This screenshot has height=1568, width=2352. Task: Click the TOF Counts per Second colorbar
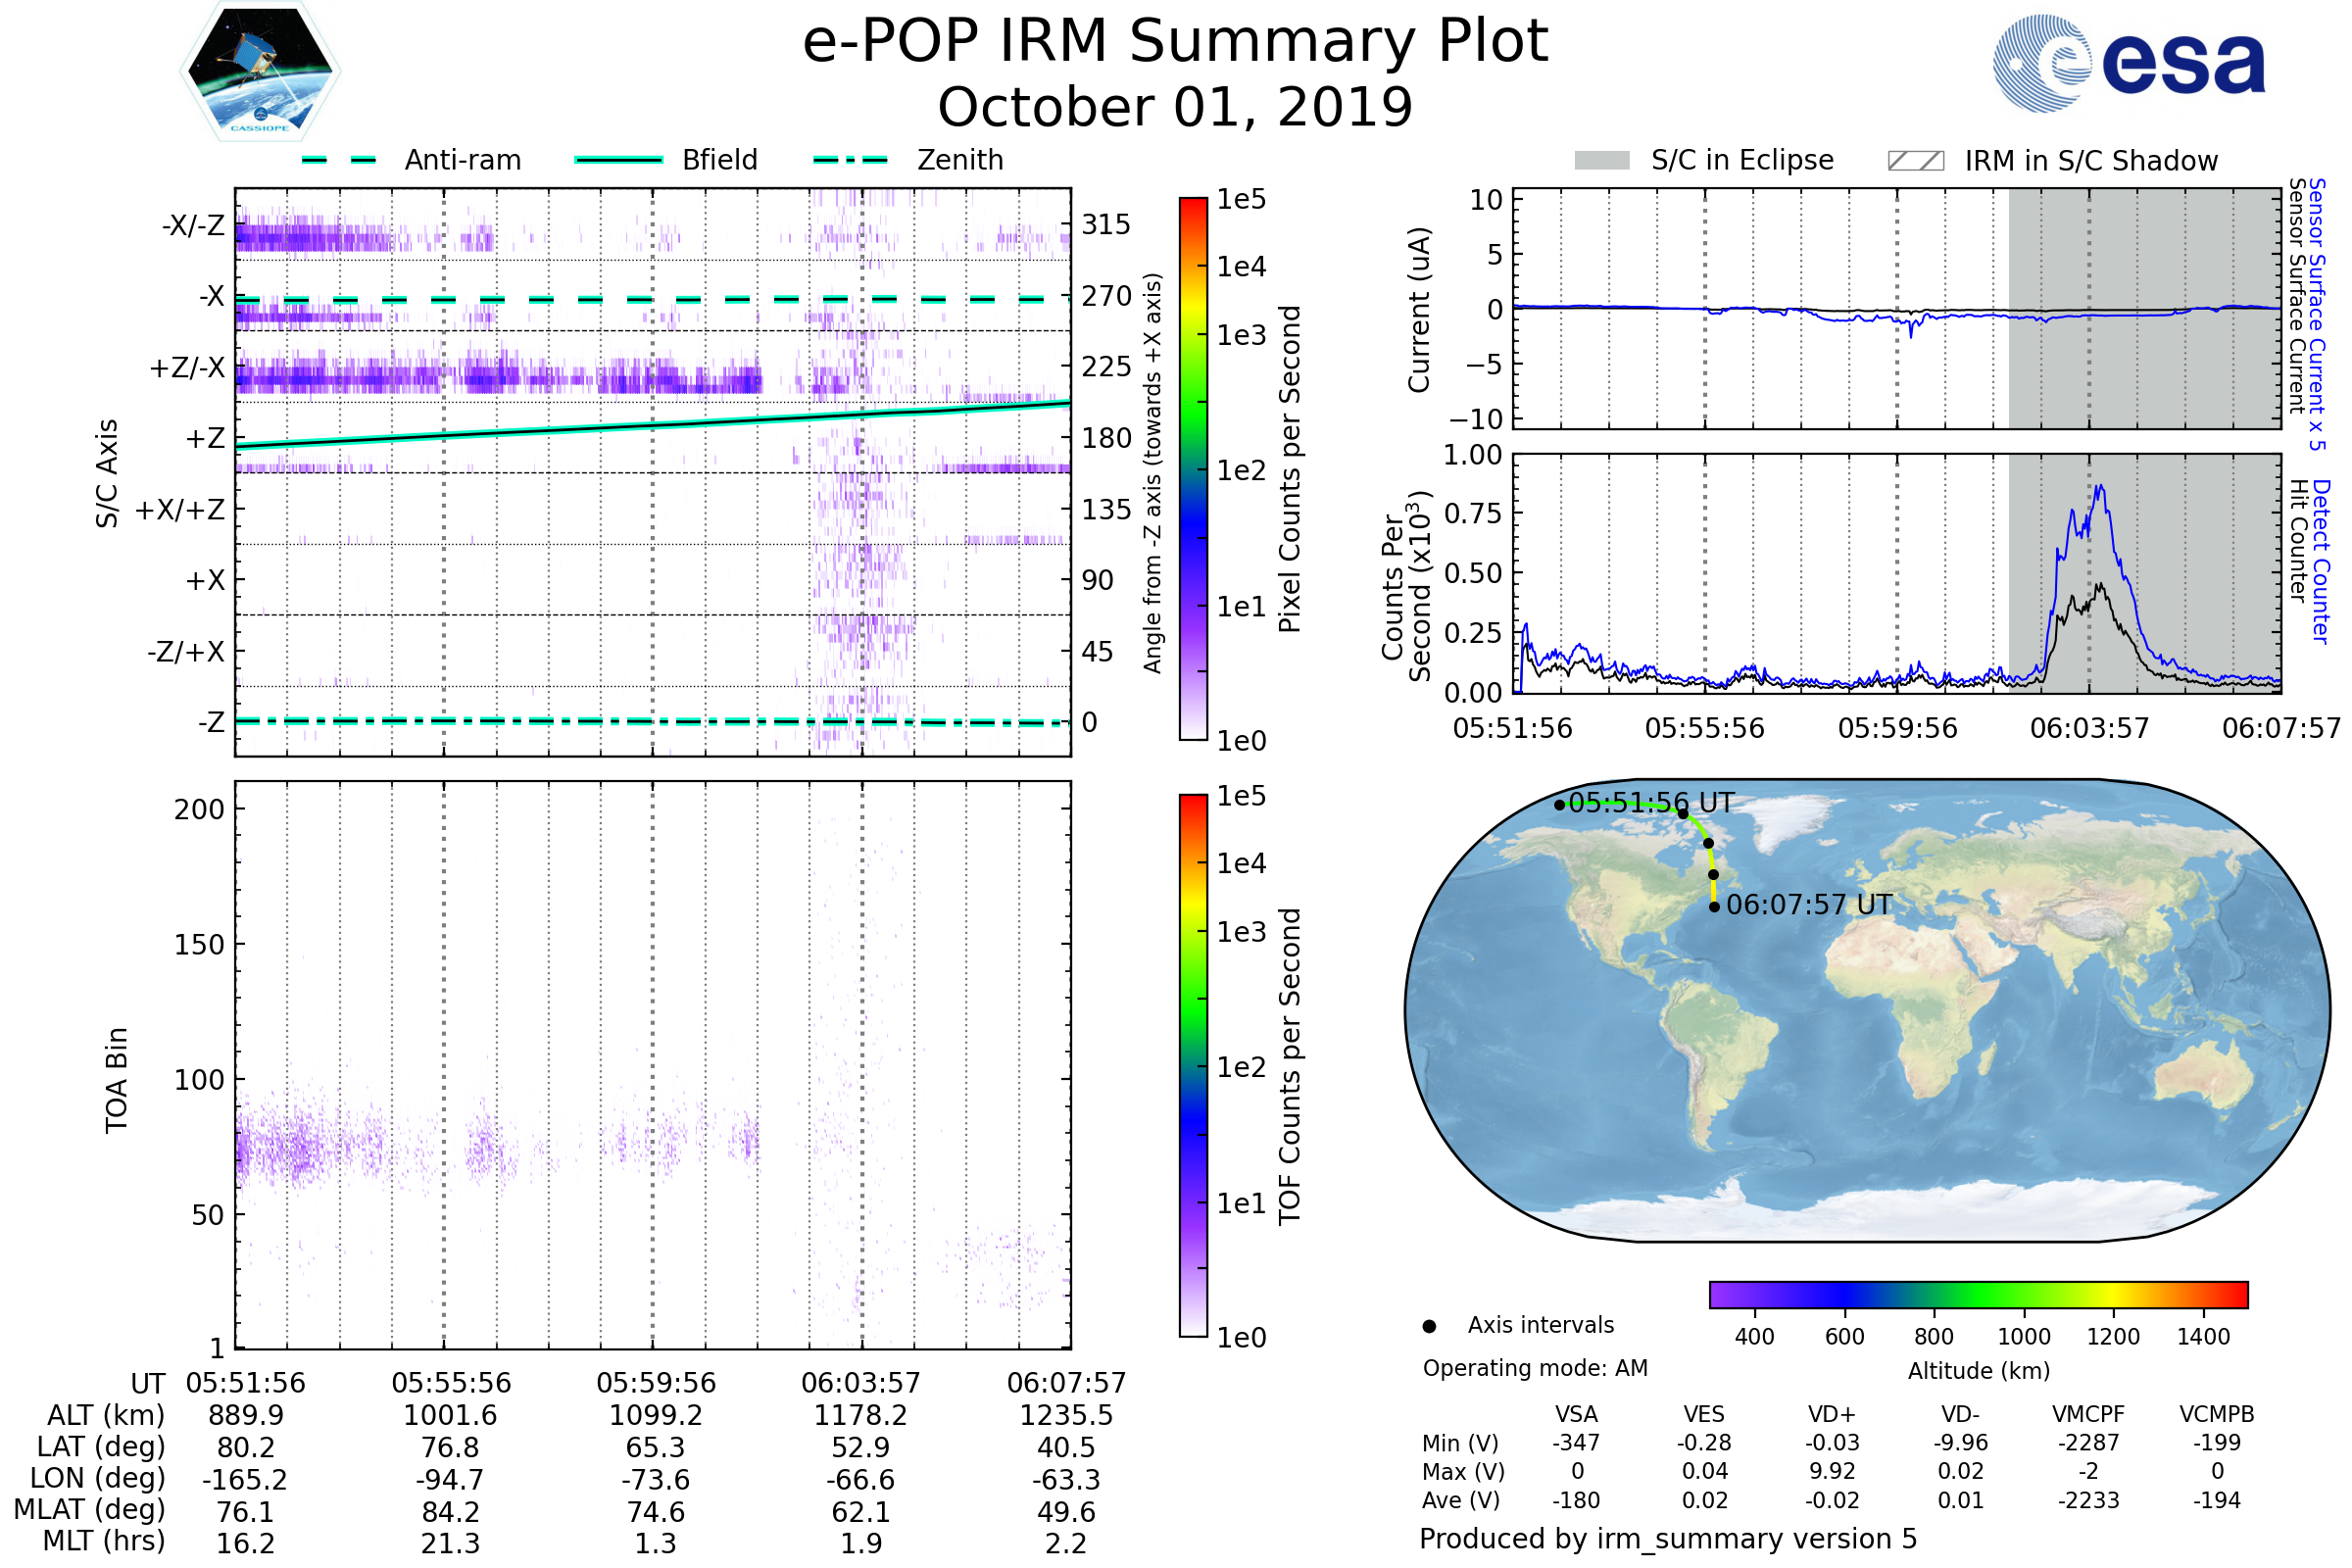pos(1193,1065)
